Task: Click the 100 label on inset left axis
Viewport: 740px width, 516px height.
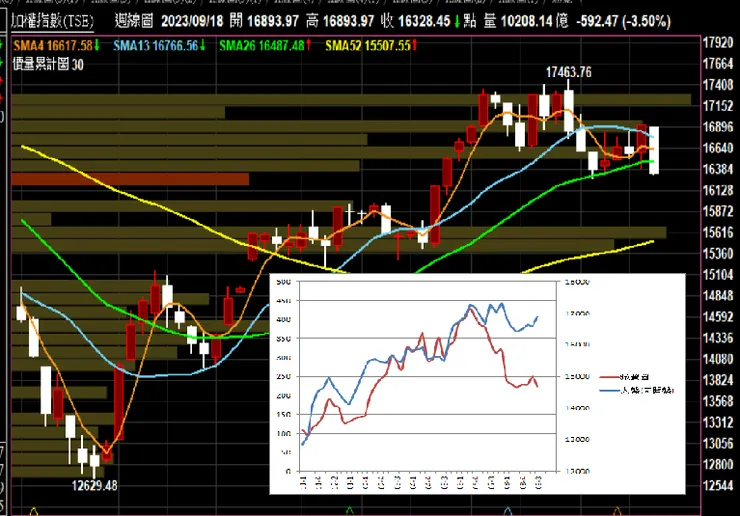Action: coord(284,433)
